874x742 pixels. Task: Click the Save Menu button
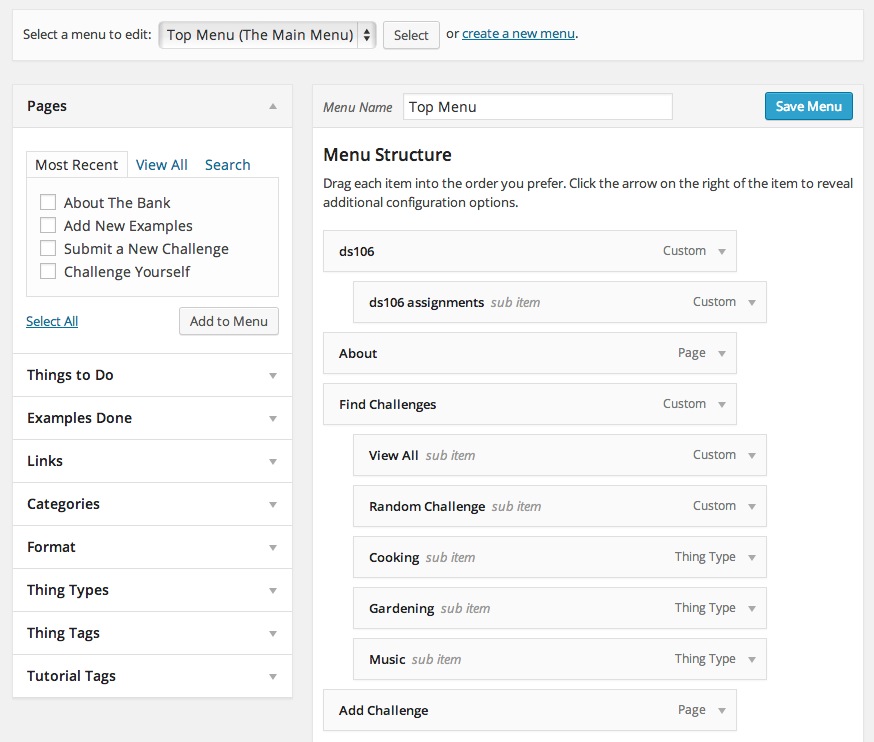(808, 106)
